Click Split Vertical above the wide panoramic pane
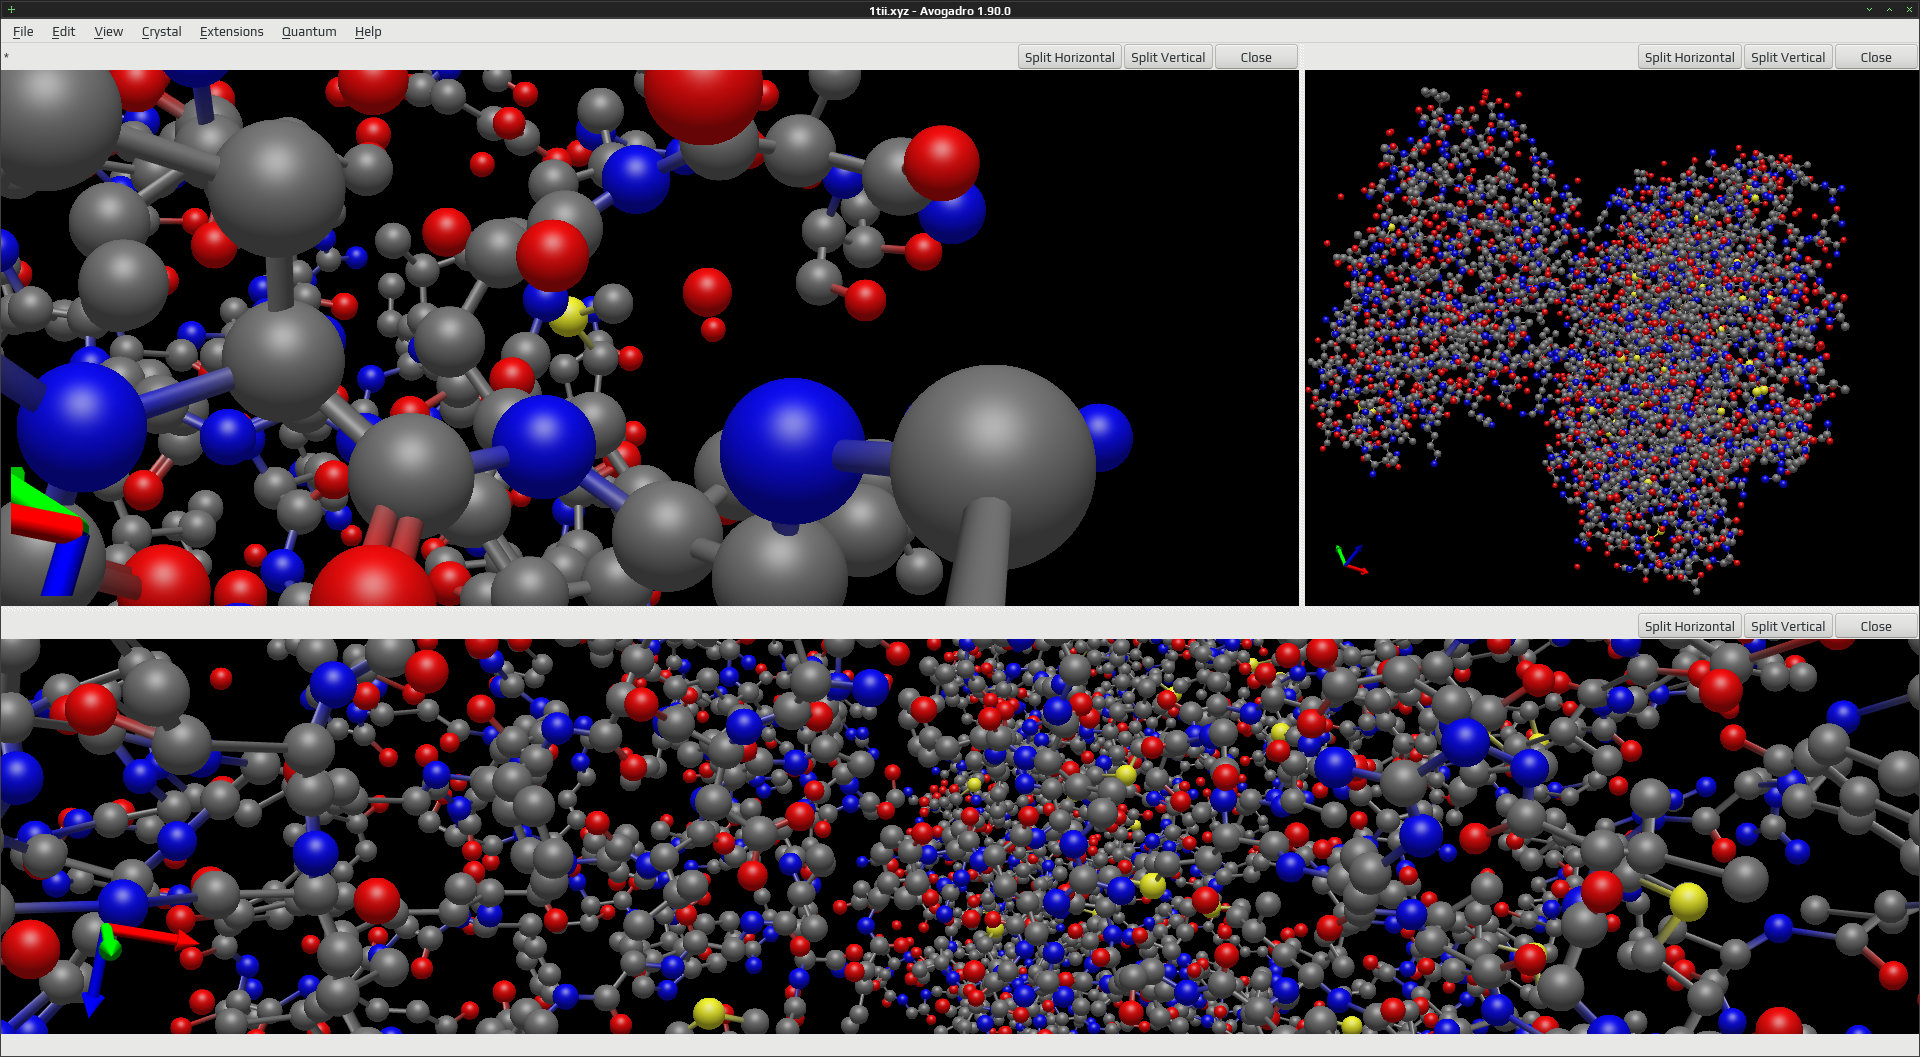 click(1788, 626)
